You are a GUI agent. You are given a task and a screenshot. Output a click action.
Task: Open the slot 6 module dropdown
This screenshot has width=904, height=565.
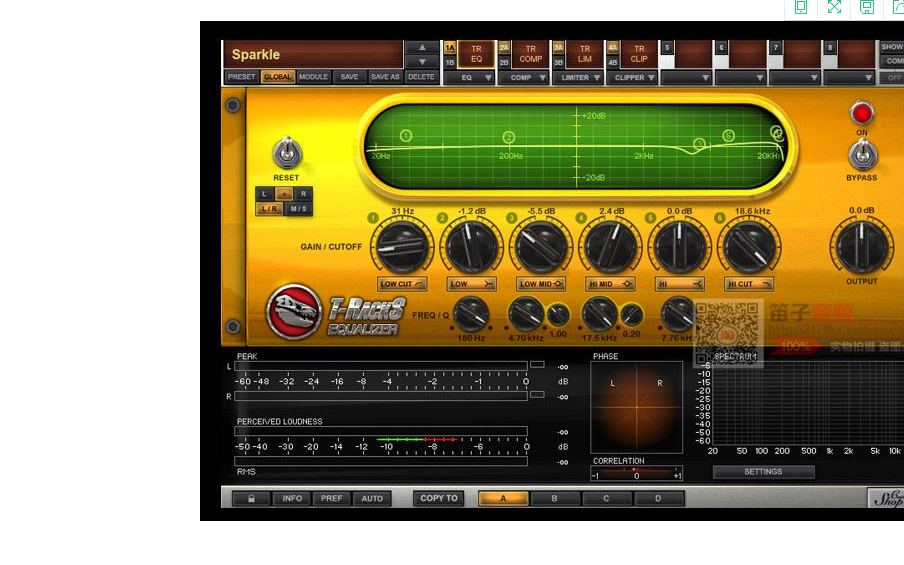(740, 77)
